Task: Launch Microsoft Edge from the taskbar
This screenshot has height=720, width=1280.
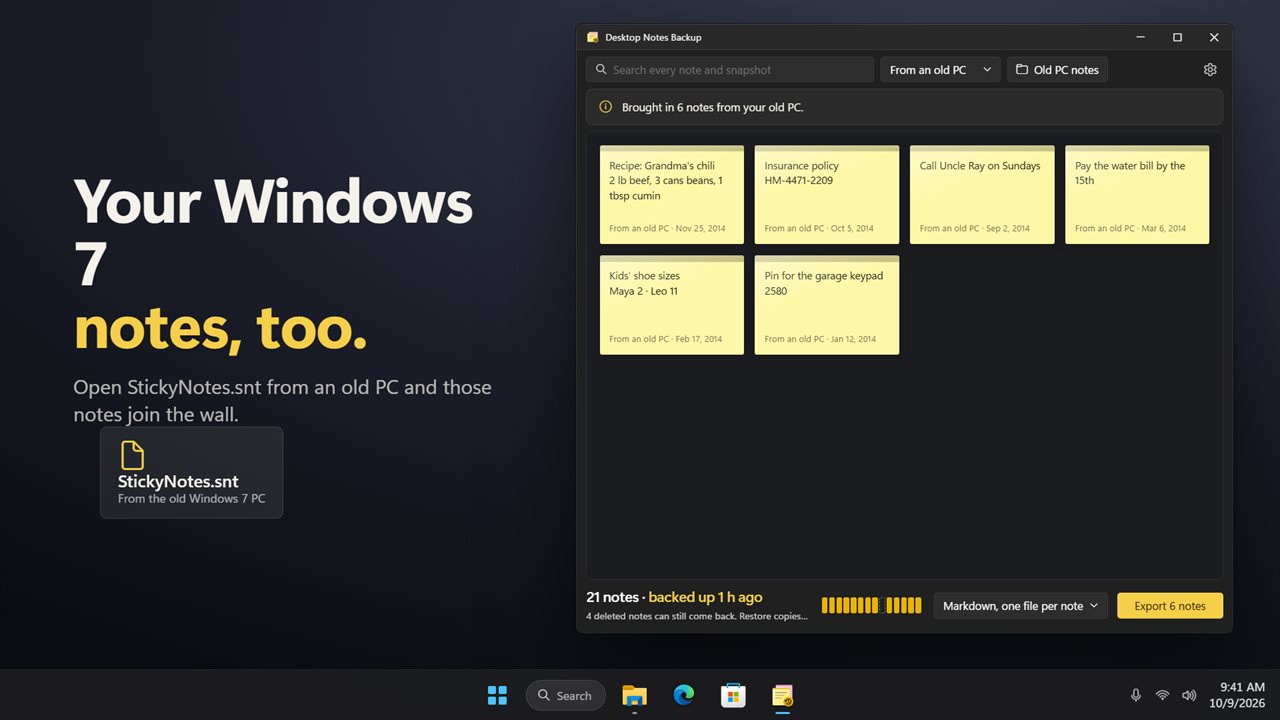Action: pyautogui.click(x=684, y=695)
